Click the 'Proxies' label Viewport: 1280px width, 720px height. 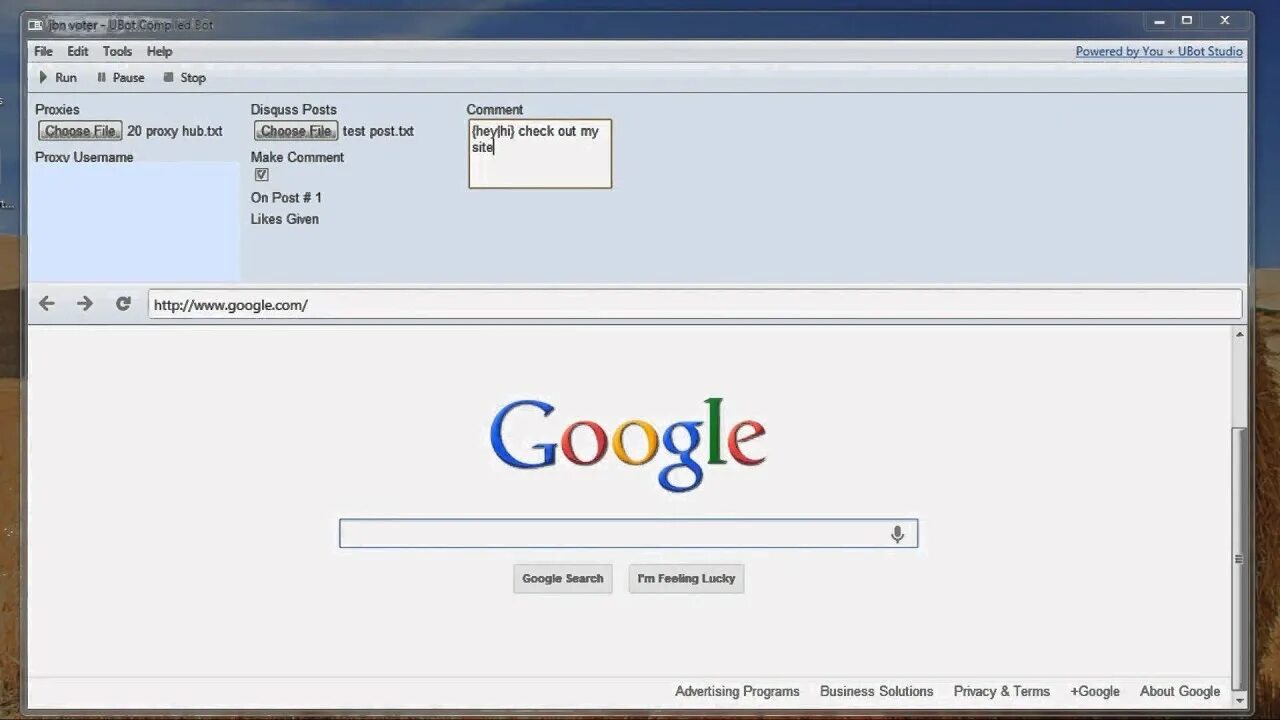(x=57, y=109)
